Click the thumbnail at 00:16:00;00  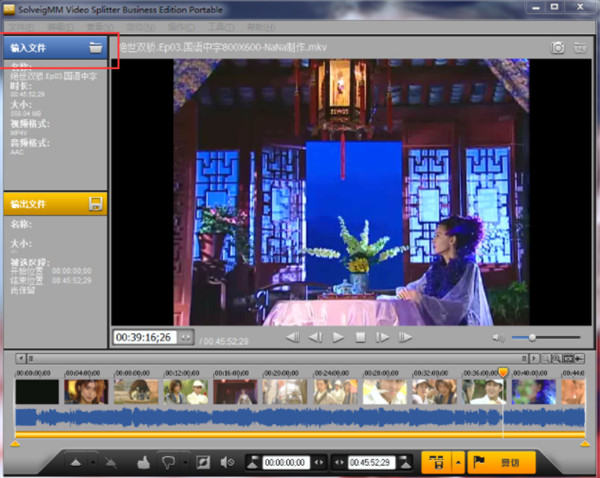236,392
